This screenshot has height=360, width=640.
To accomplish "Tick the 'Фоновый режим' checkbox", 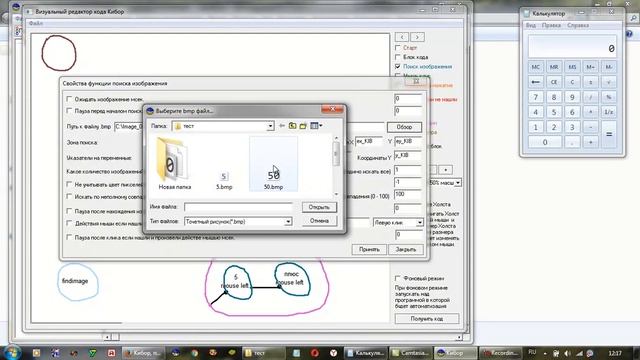I will (x=398, y=278).
